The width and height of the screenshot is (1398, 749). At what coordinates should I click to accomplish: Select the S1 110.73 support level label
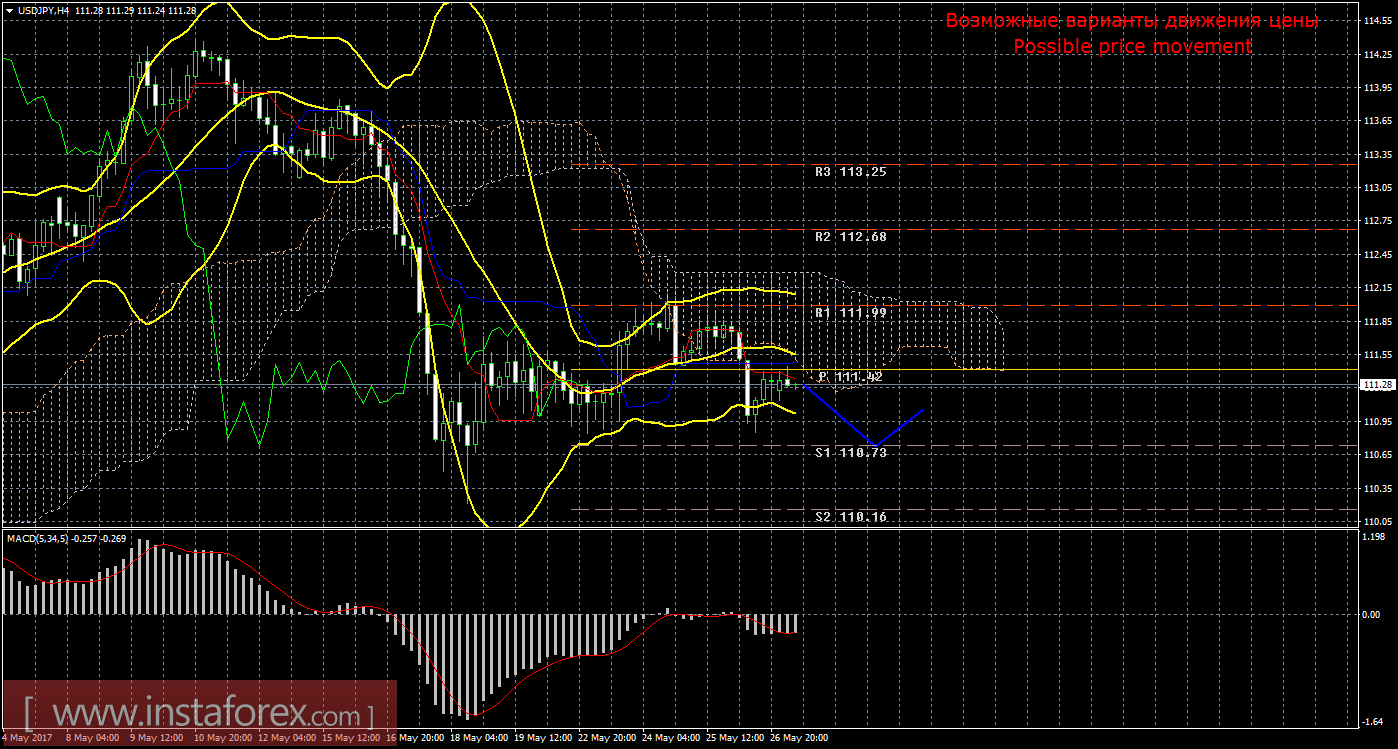pos(850,452)
